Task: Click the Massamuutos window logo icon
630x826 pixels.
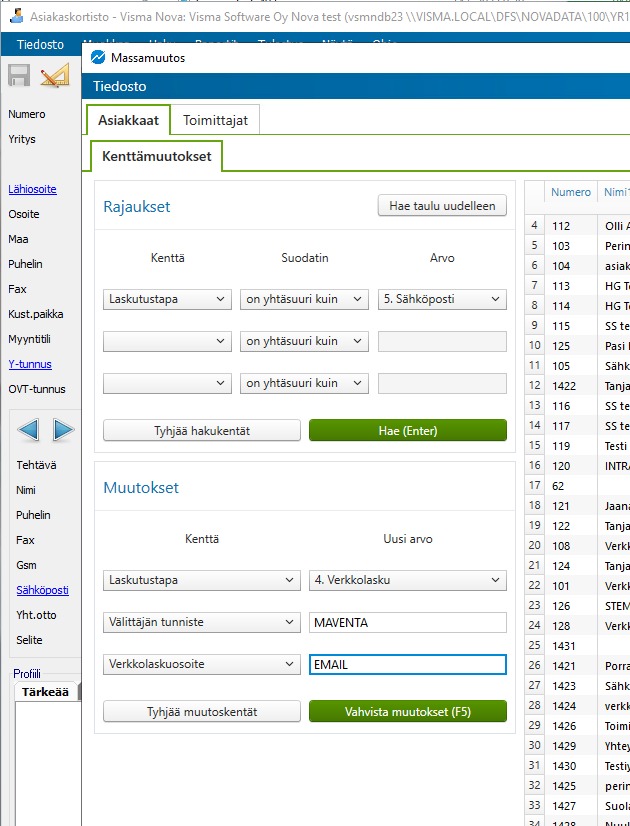Action: [98, 57]
